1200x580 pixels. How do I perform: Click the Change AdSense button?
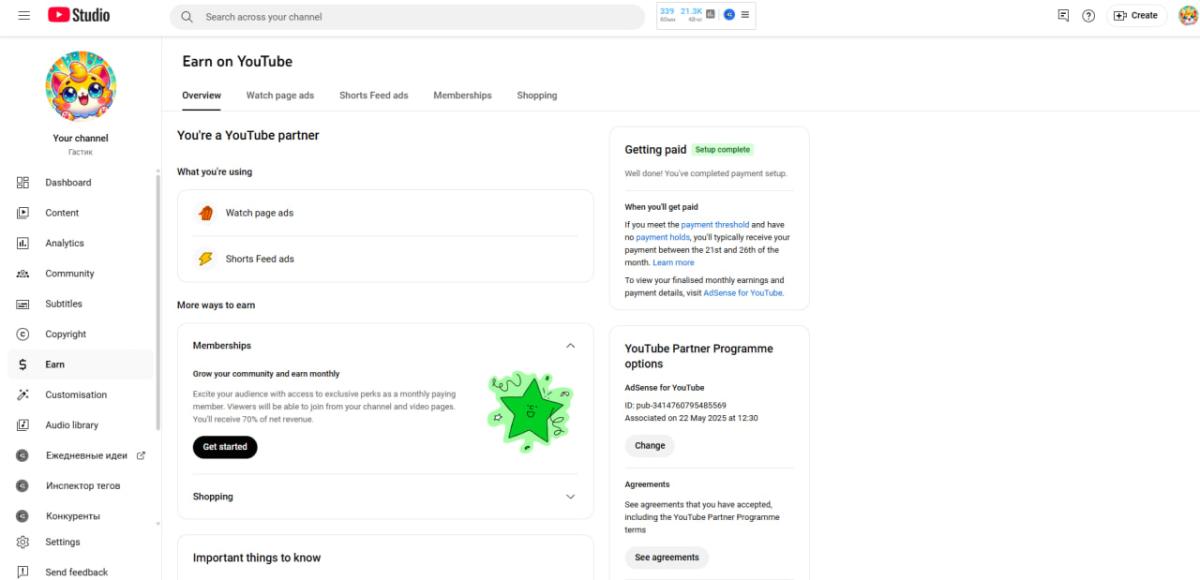click(649, 446)
